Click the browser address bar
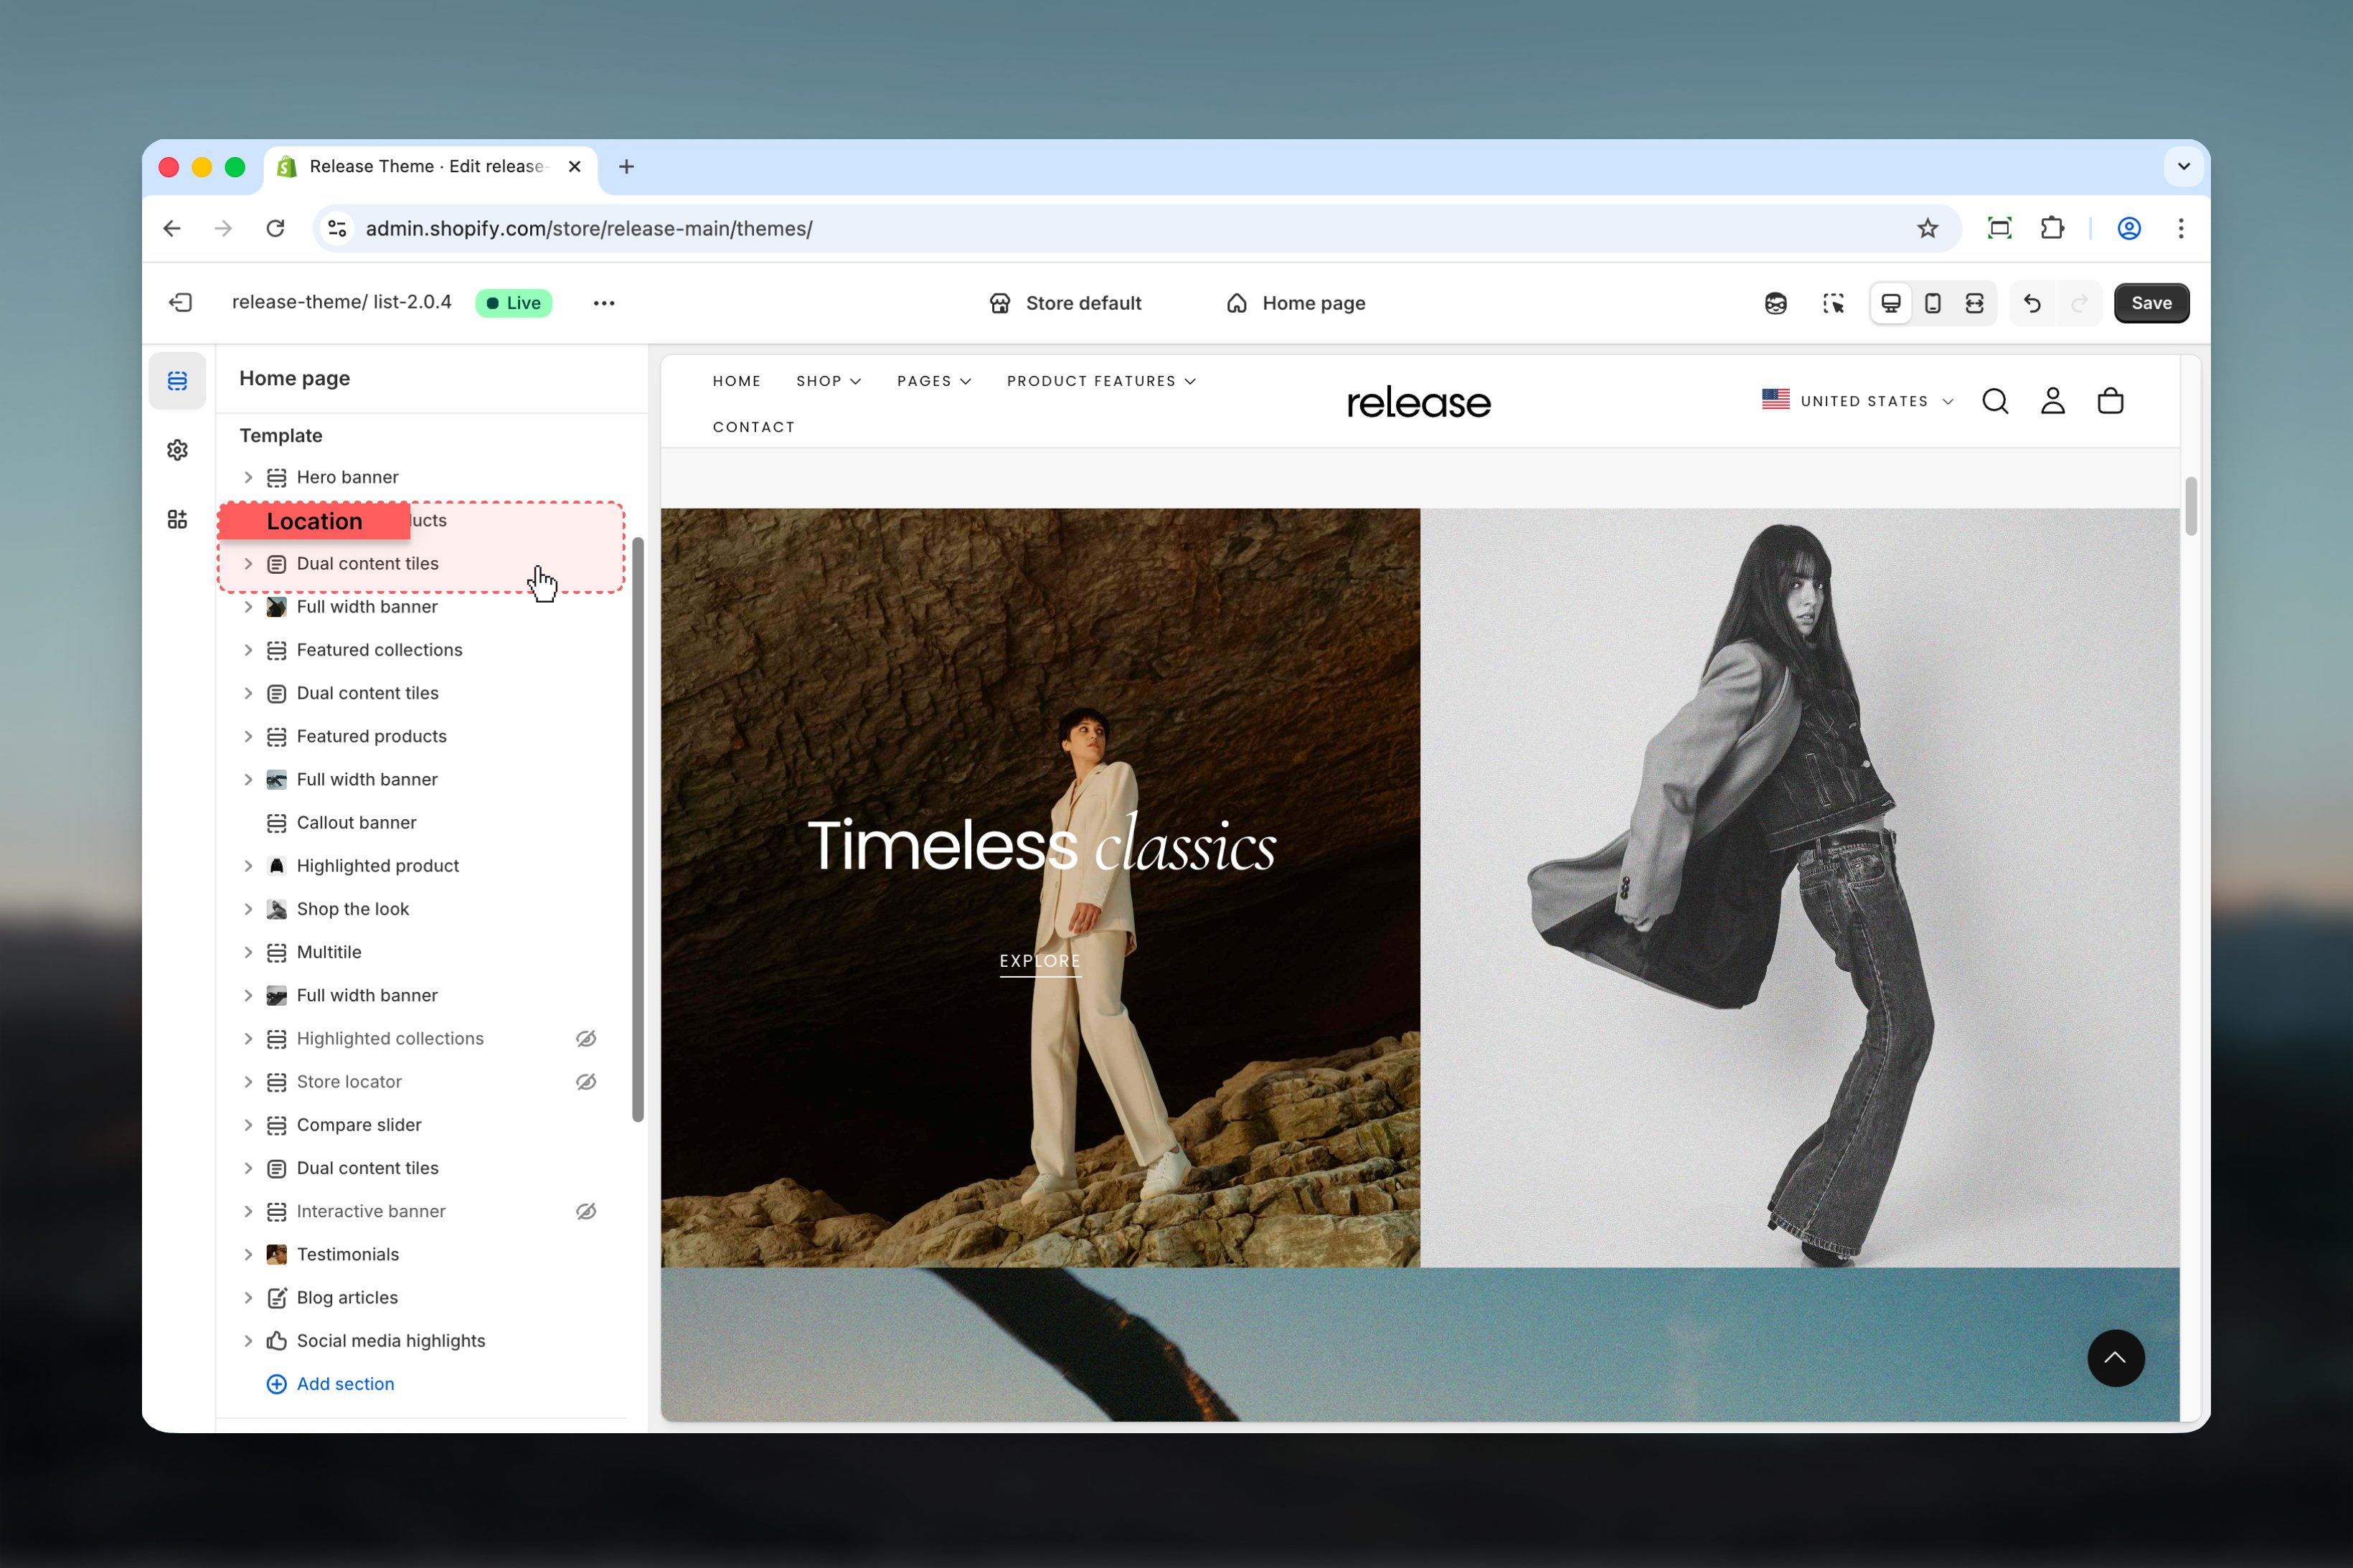 click(1137, 228)
